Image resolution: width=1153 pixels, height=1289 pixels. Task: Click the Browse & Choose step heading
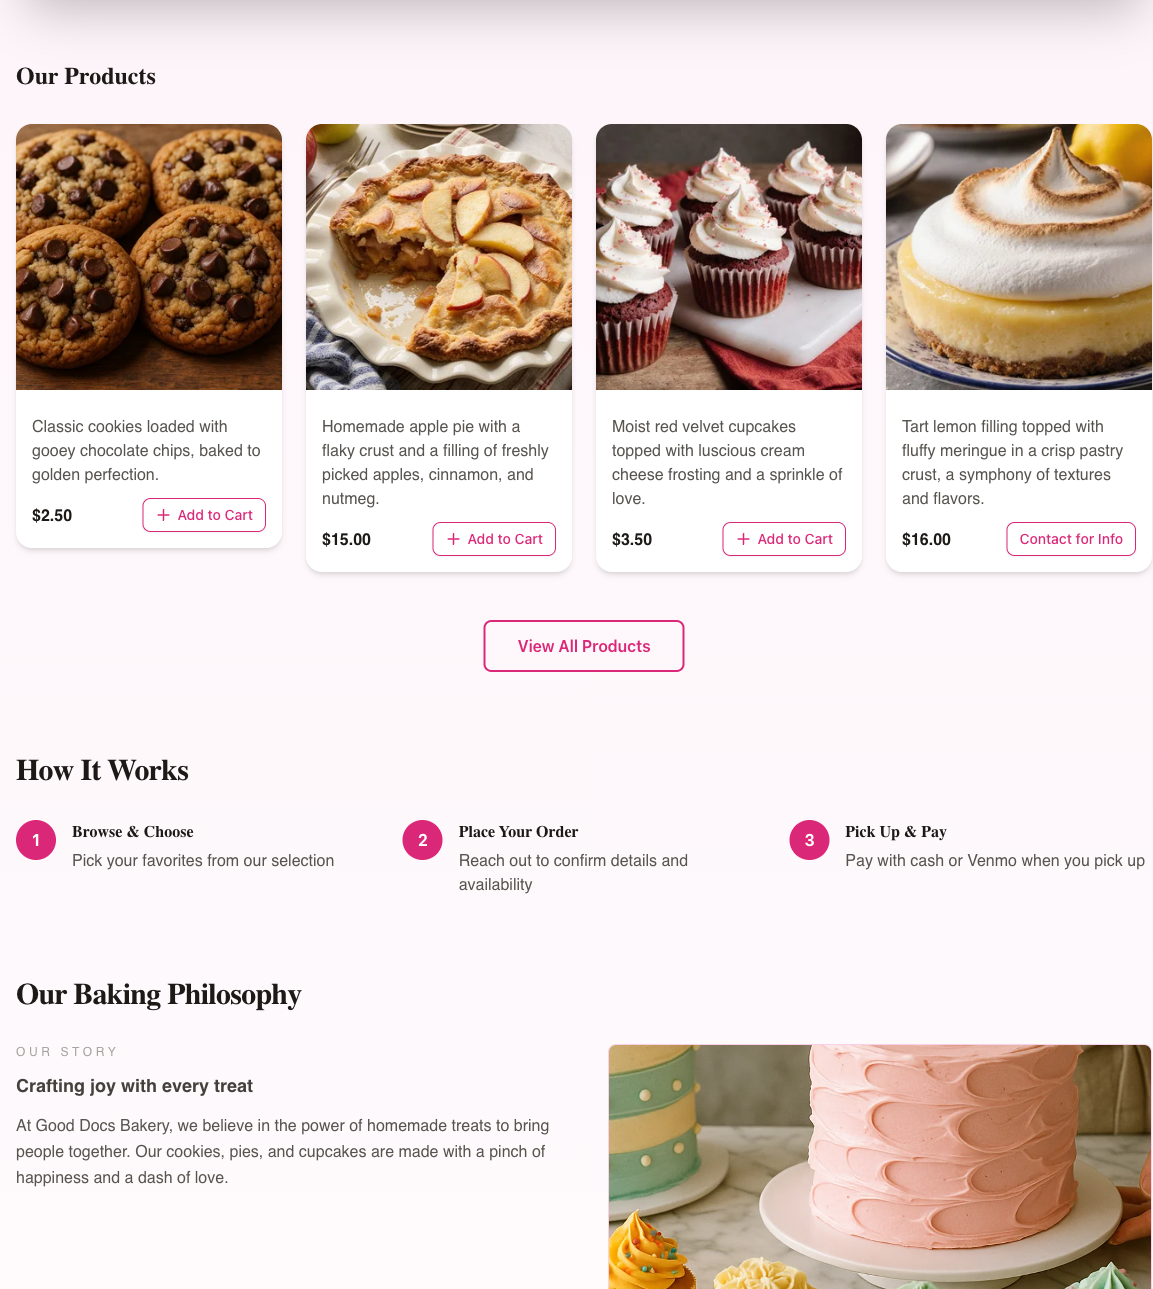point(133,832)
